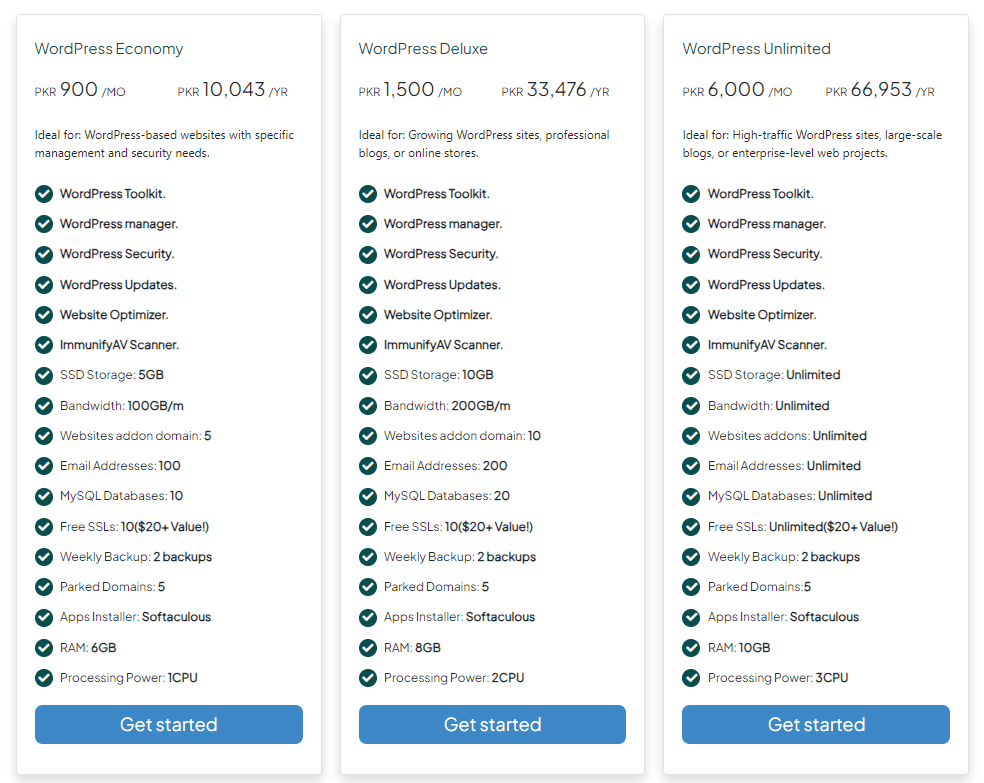Image resolution: width=984 pixels, height=783 pixels.
Task: Click the check icon next to Website Optimizer in Economy
Action: [44, 314]
